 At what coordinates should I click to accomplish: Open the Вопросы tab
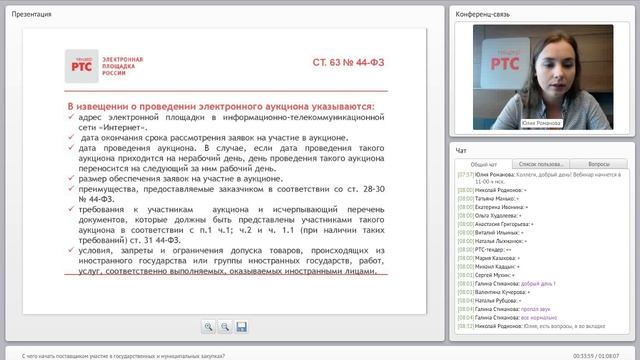point(599,164)
